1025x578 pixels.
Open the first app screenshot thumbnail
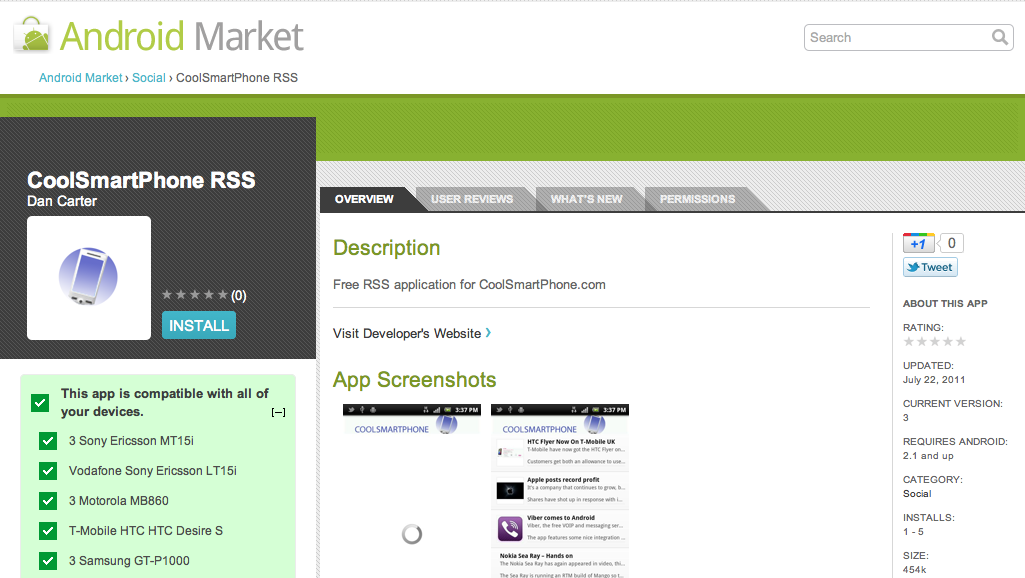[412, 491]
